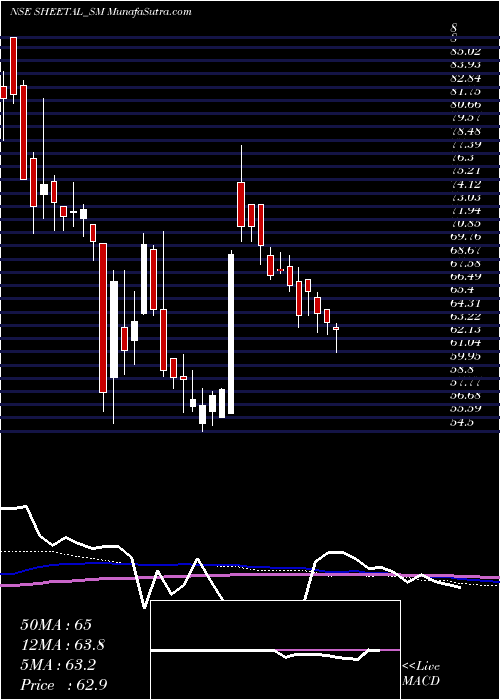Choose the 61.04 axis label
This screenshot has height=700, width=500.
[465, 342]
